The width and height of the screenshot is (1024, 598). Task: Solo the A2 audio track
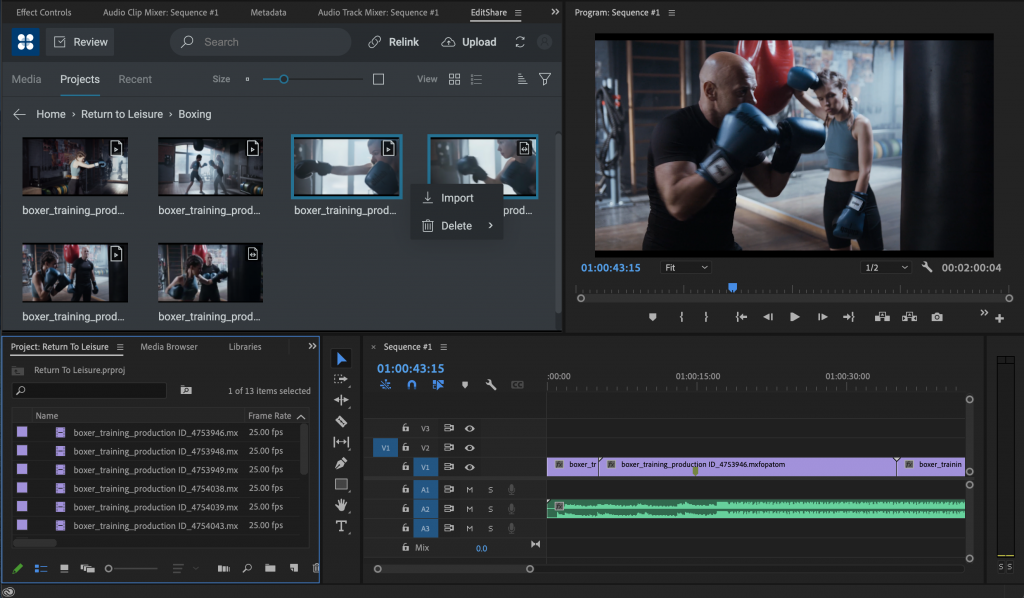(489, 509)
